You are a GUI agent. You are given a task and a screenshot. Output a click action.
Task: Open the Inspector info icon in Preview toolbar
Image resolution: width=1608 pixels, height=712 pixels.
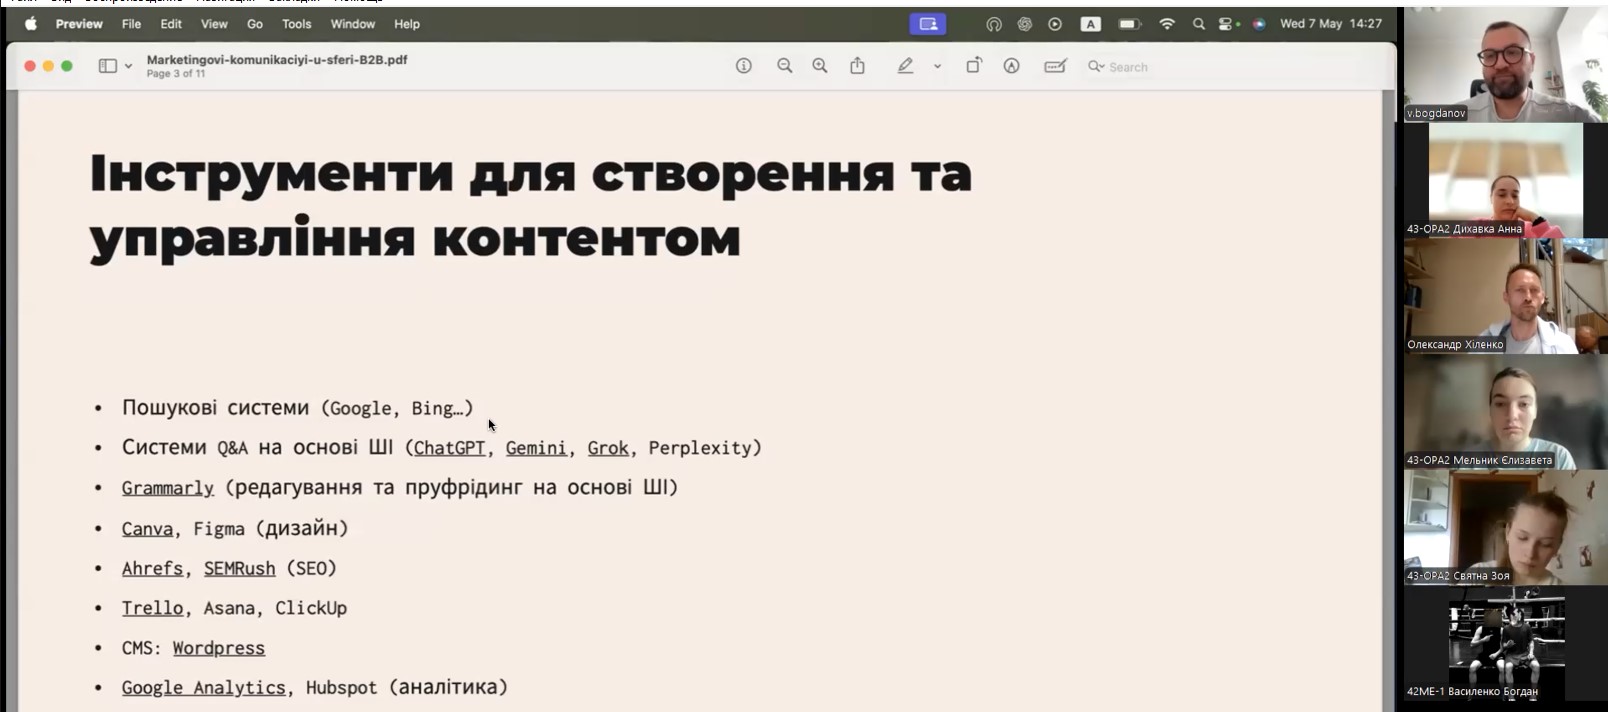click(743, 66)
